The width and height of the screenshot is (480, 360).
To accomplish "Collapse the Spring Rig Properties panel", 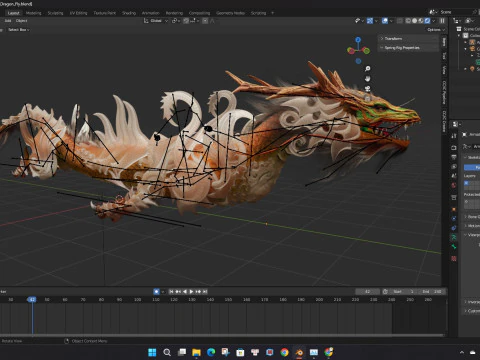I will tap(408, 48).
